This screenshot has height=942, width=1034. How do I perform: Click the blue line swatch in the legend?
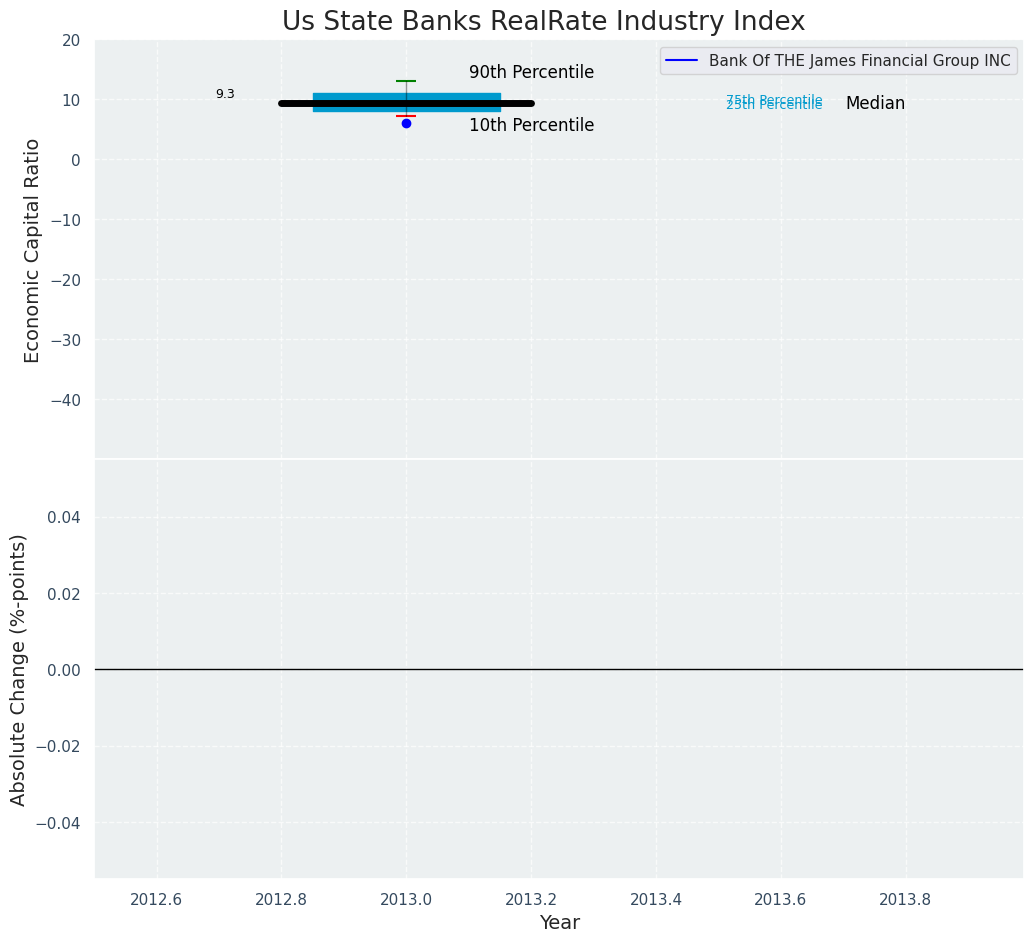click(x=681, y=61)
